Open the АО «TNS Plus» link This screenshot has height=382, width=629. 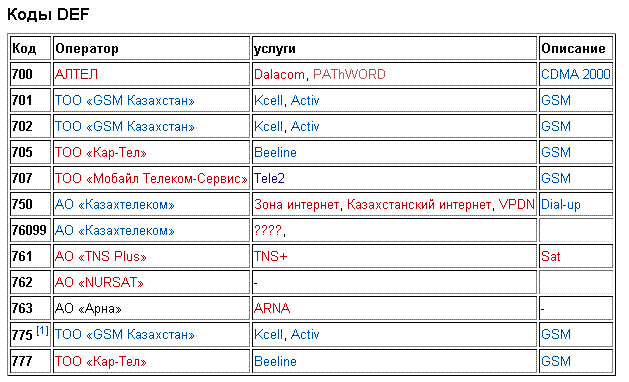coord(101,256)
